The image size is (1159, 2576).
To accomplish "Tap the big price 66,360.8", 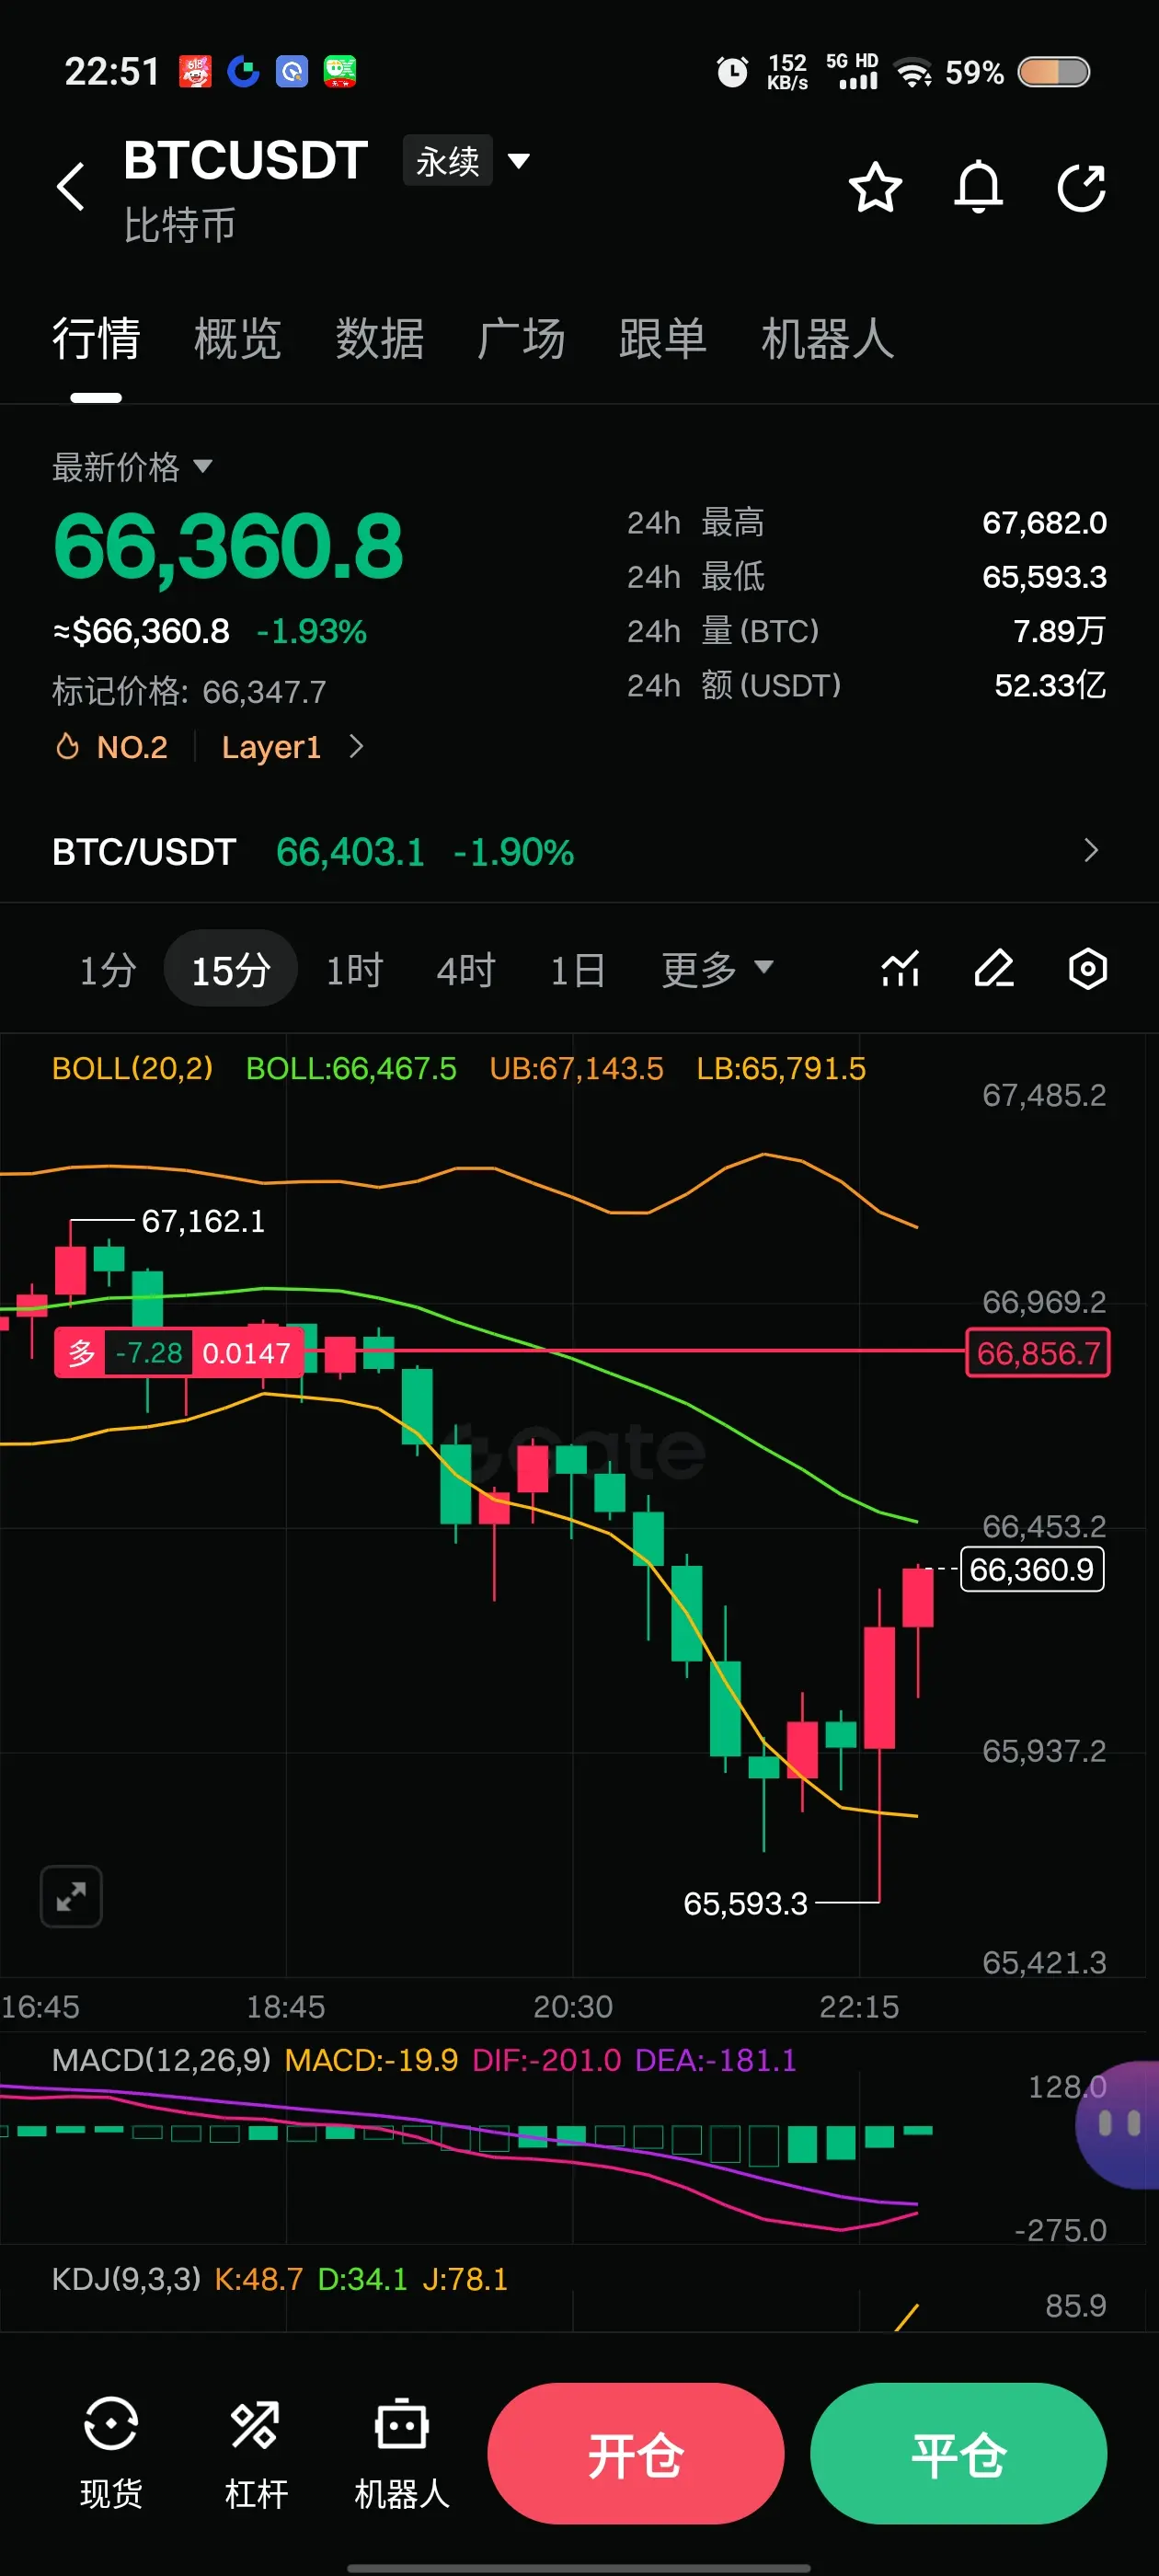I will coord(228,547).
